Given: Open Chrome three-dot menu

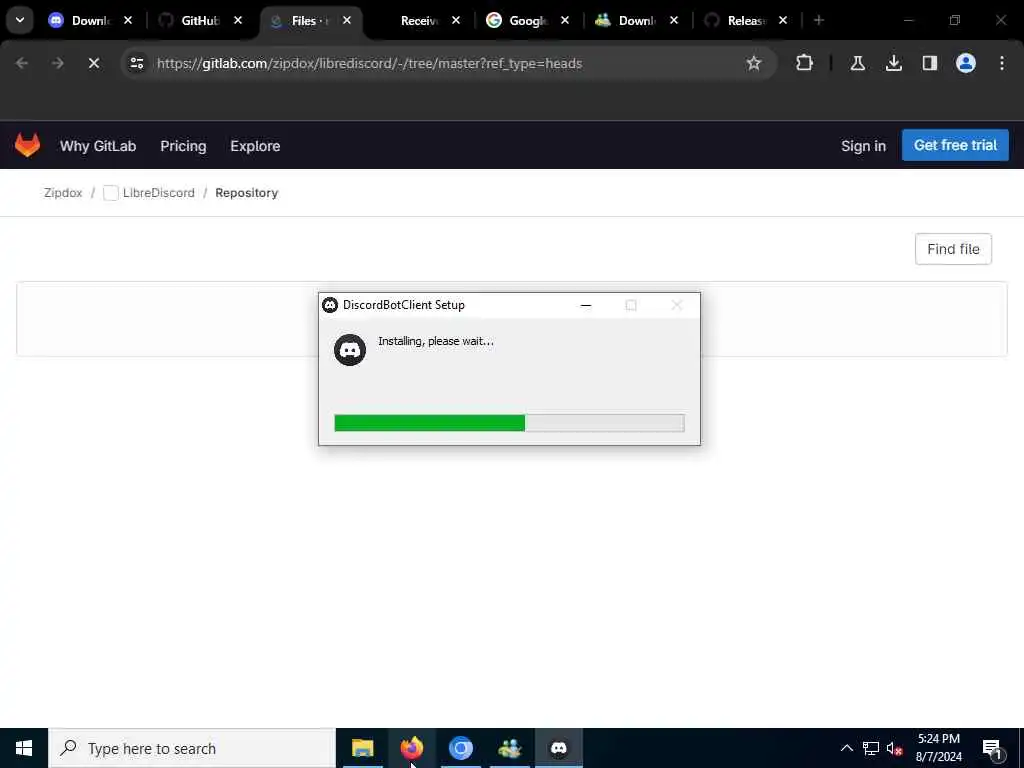Looking at the screenshot, I should (1002, 63).
